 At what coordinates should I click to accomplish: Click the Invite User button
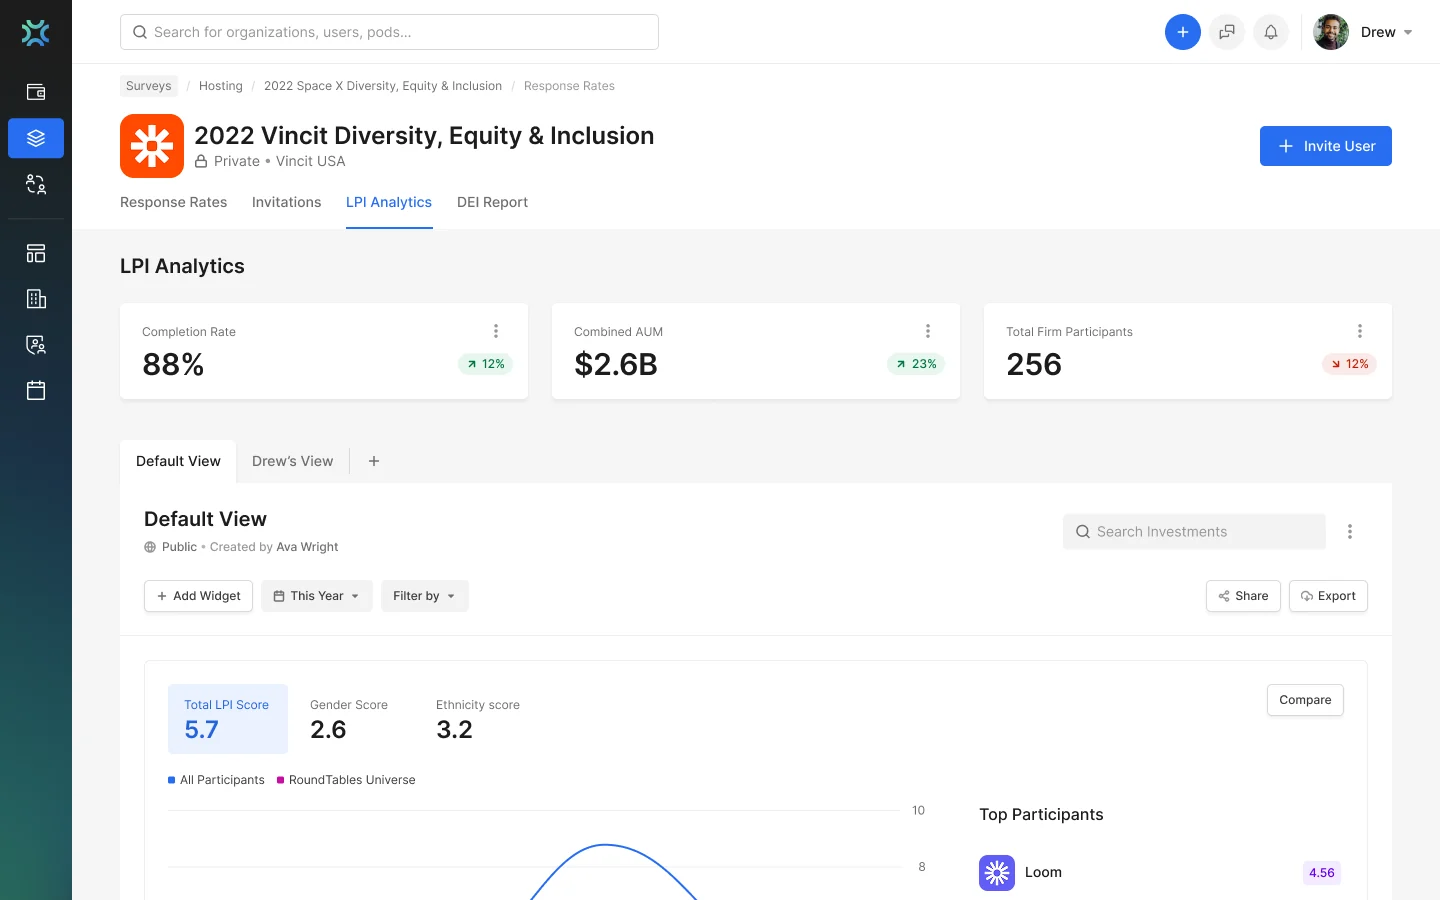1326,146
